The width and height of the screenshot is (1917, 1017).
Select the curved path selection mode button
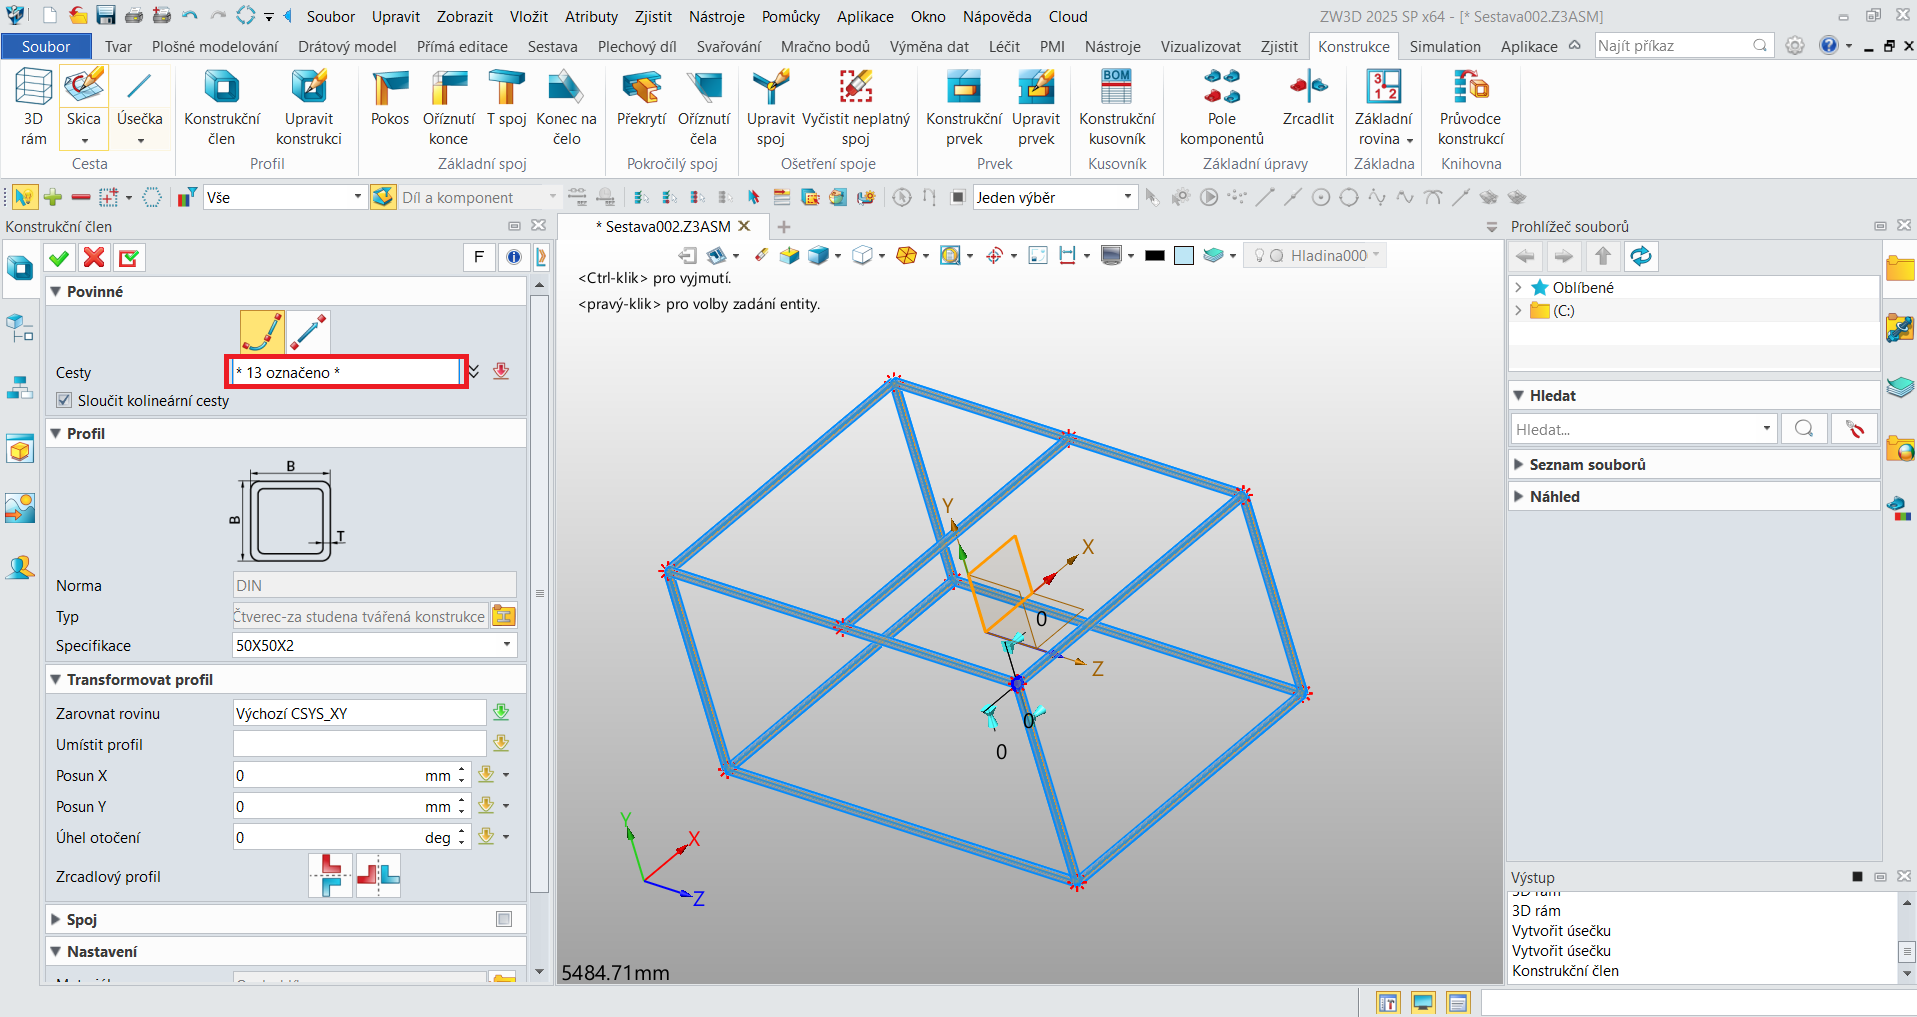pos(262,332)
